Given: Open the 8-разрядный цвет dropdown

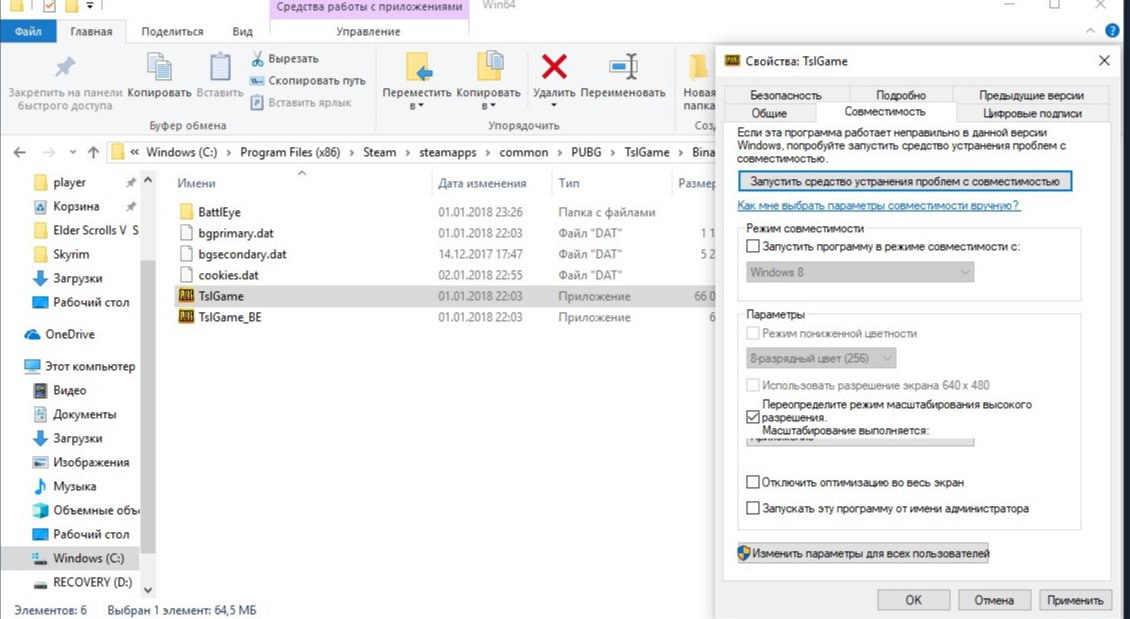Looking at the screenshot, I should [821, 358].
